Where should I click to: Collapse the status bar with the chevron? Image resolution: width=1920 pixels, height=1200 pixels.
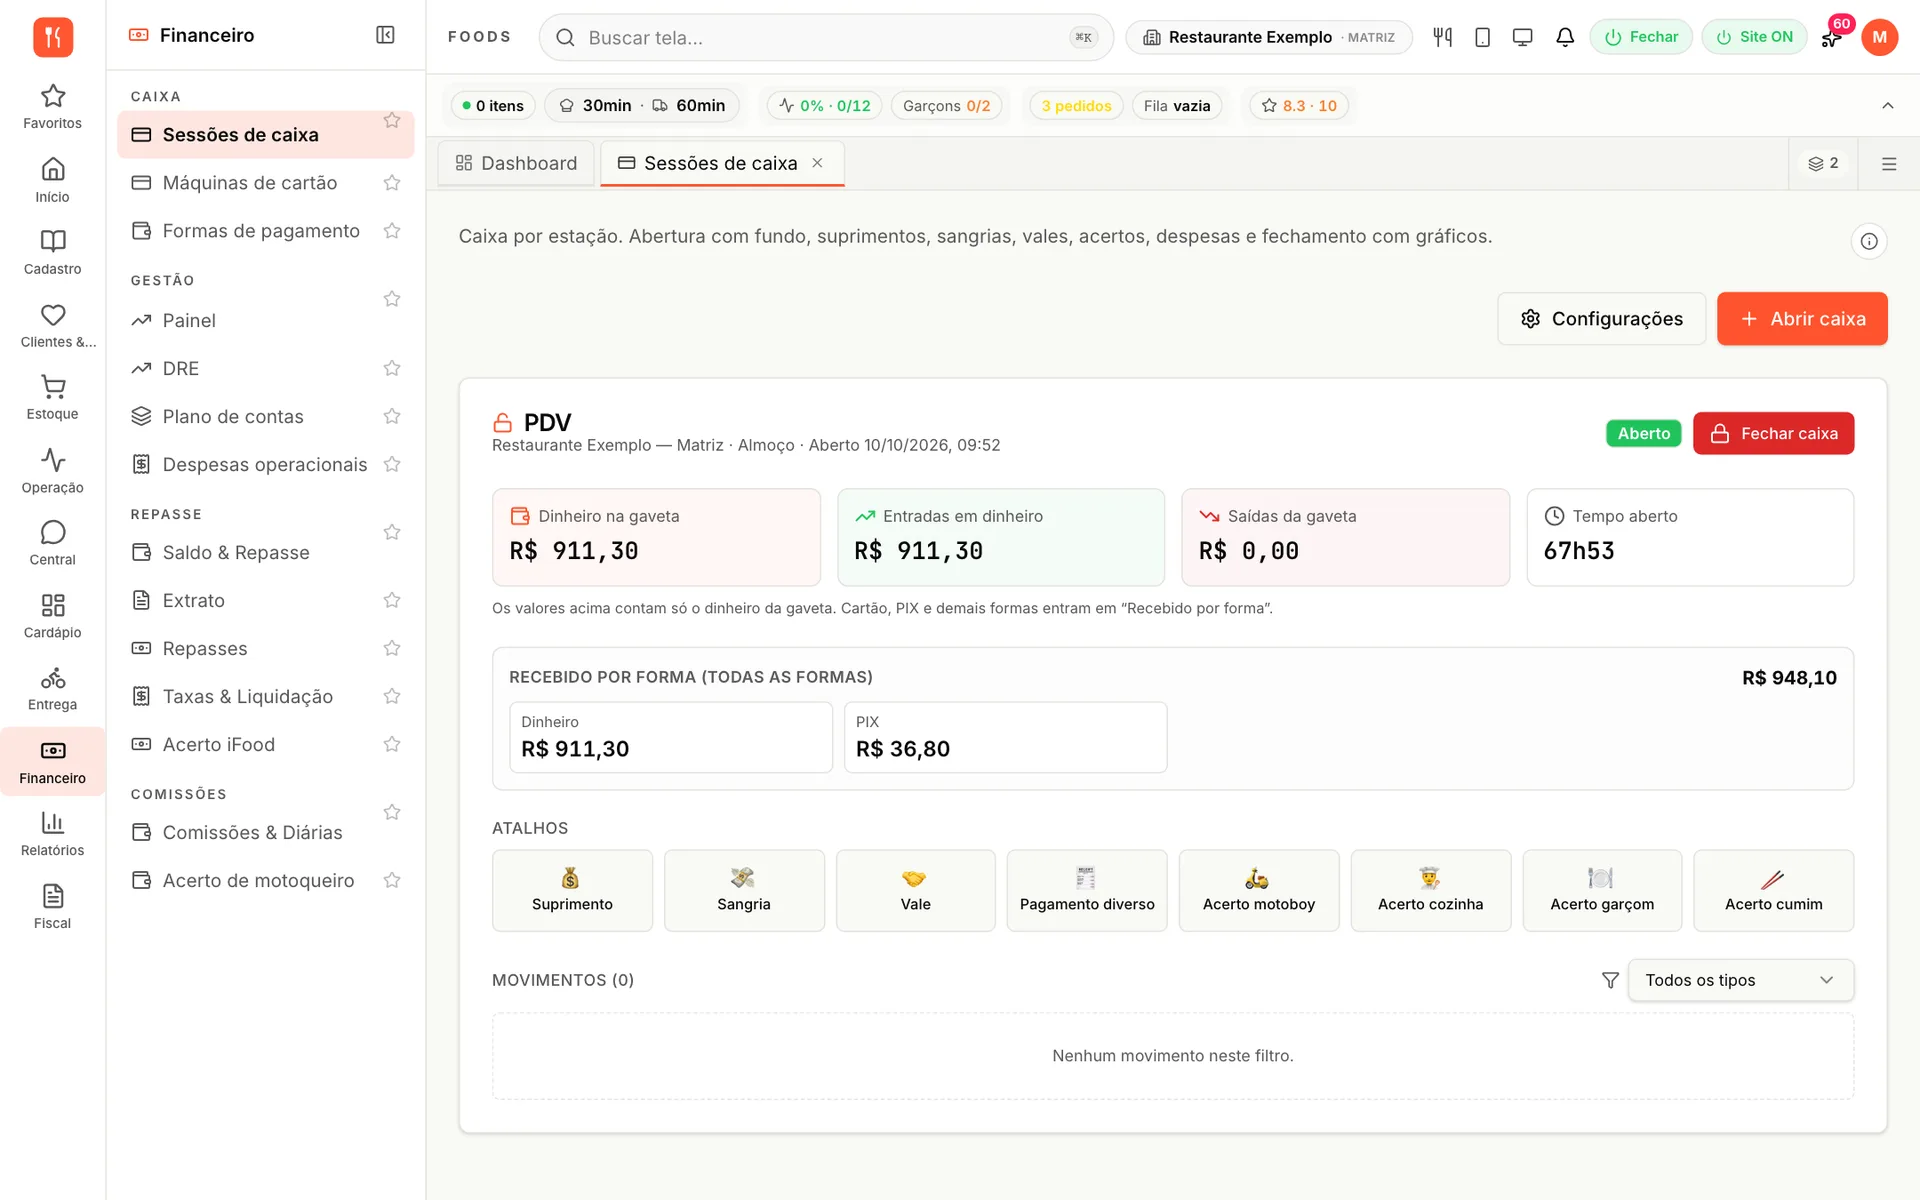(1888, 105)
